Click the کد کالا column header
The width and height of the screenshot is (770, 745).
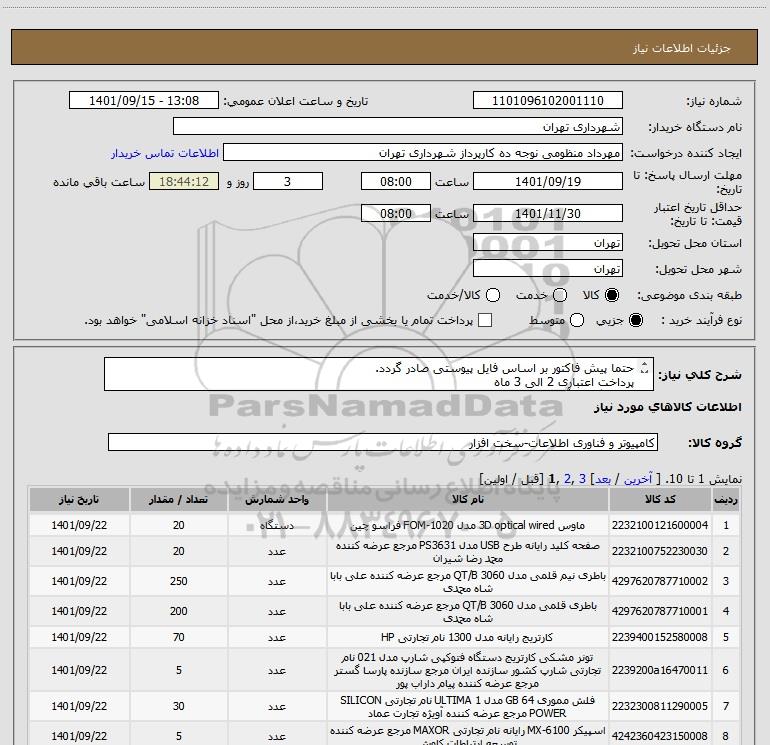[660, 499]
